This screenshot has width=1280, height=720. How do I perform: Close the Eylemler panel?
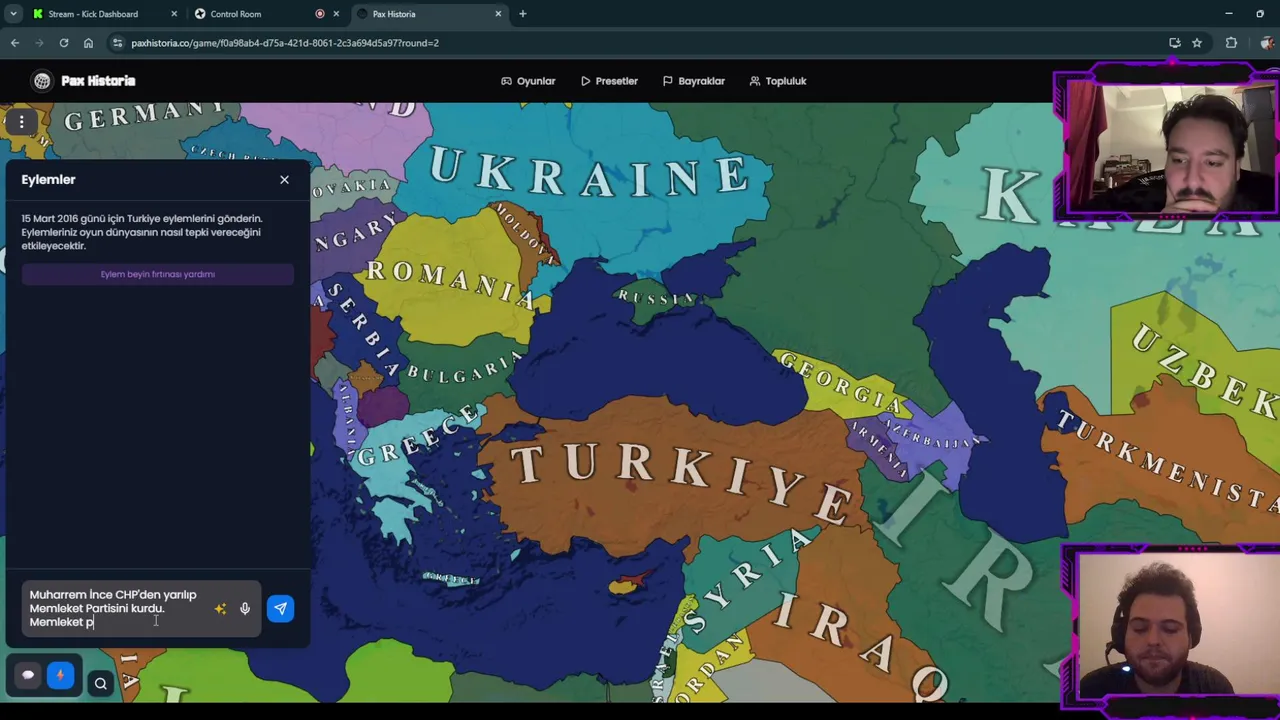[284, 180]
